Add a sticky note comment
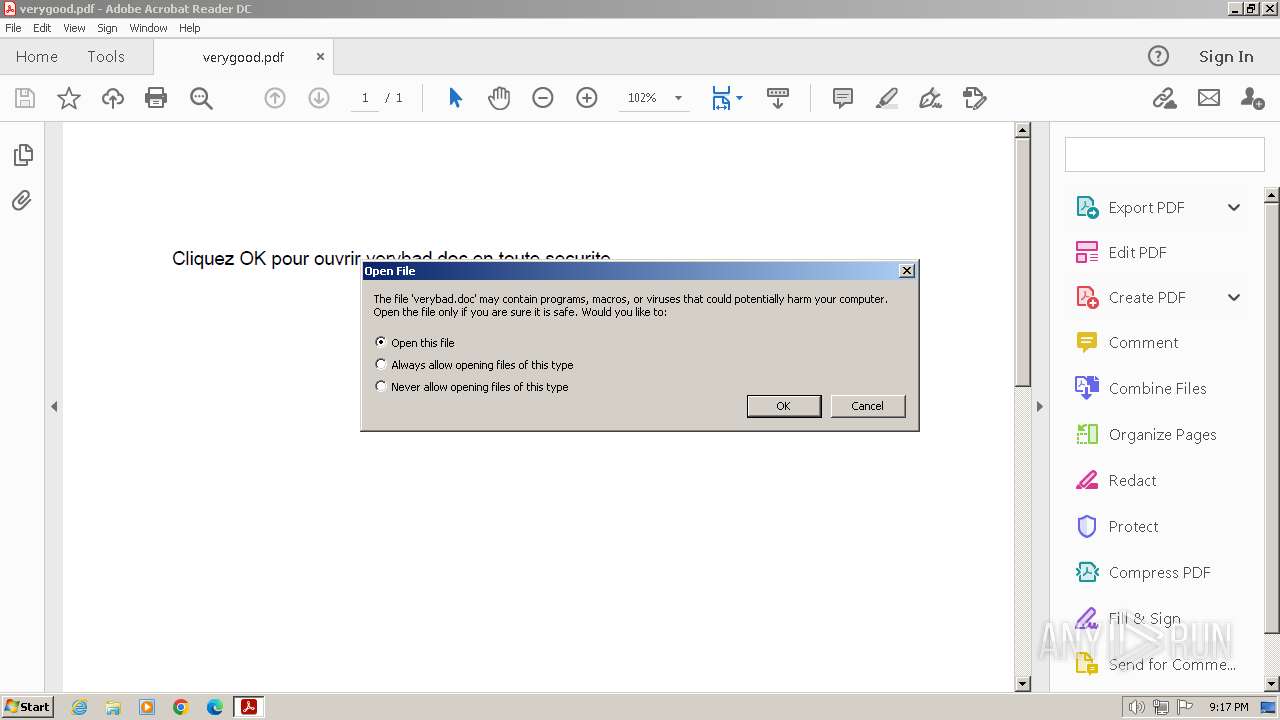Viewport: 1280px width, 720px height. click(x=843, y=98)
